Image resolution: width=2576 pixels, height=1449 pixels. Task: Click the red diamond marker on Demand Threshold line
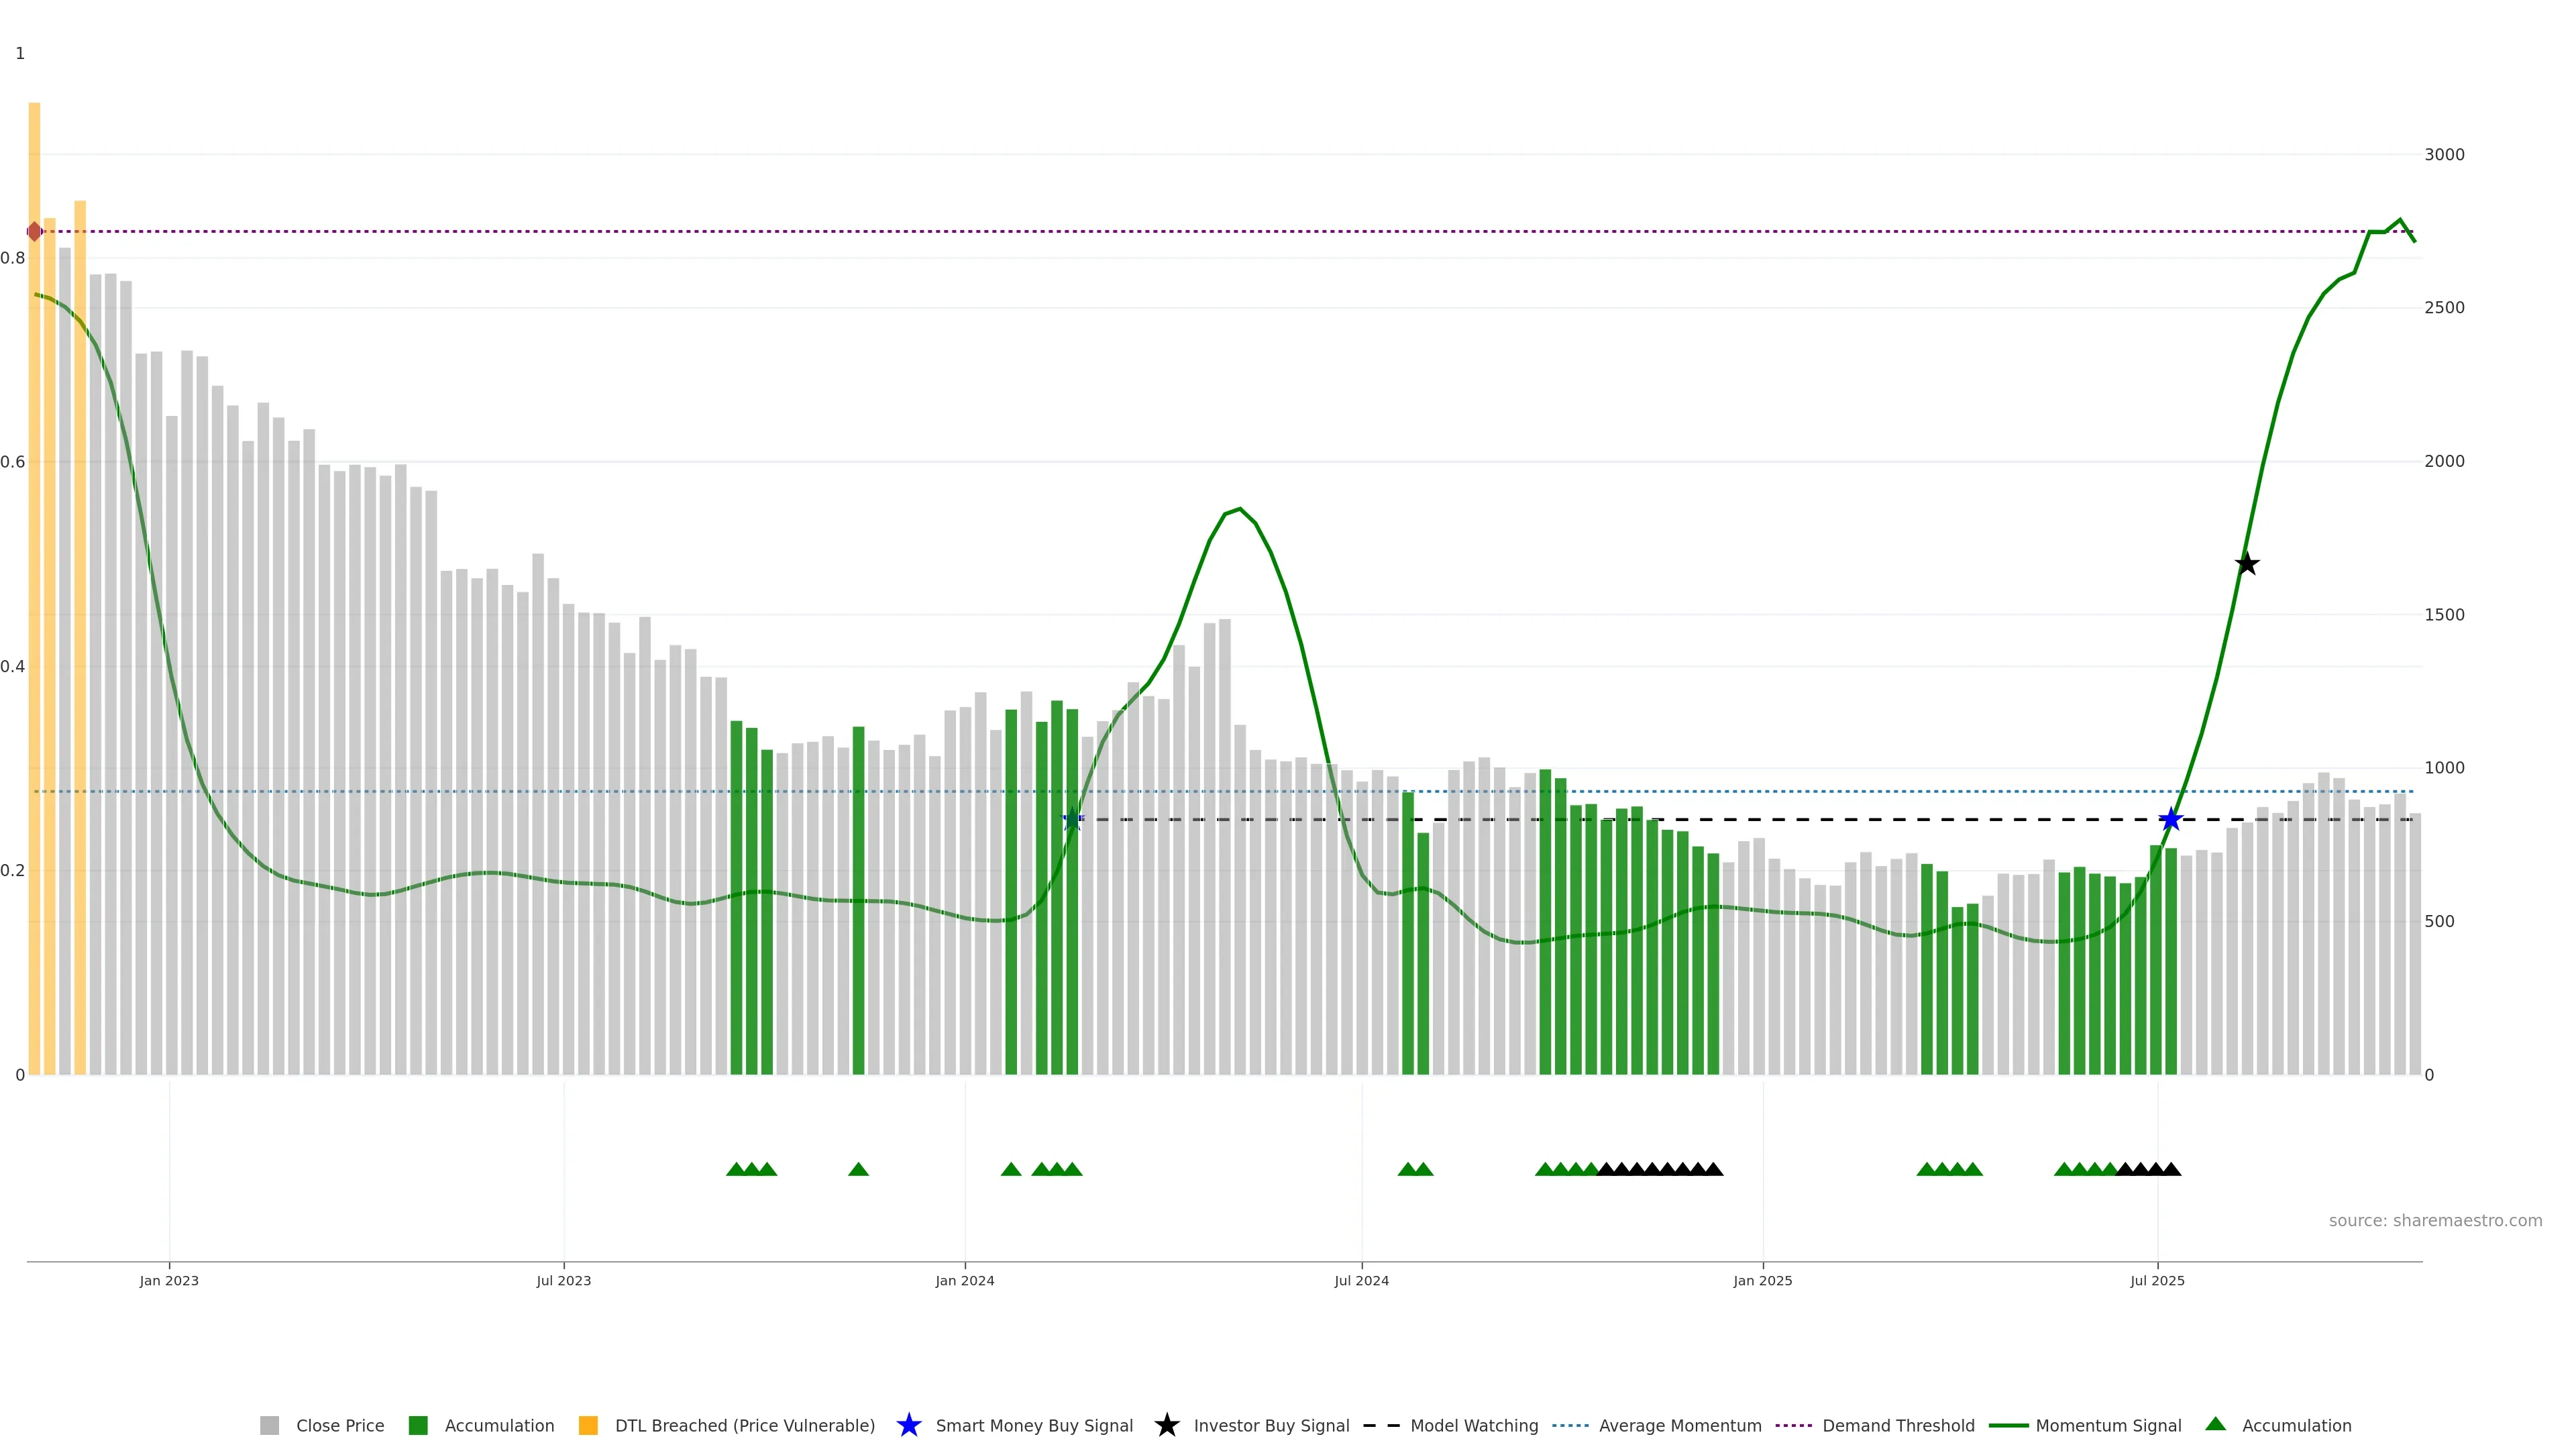click(35, 232)
